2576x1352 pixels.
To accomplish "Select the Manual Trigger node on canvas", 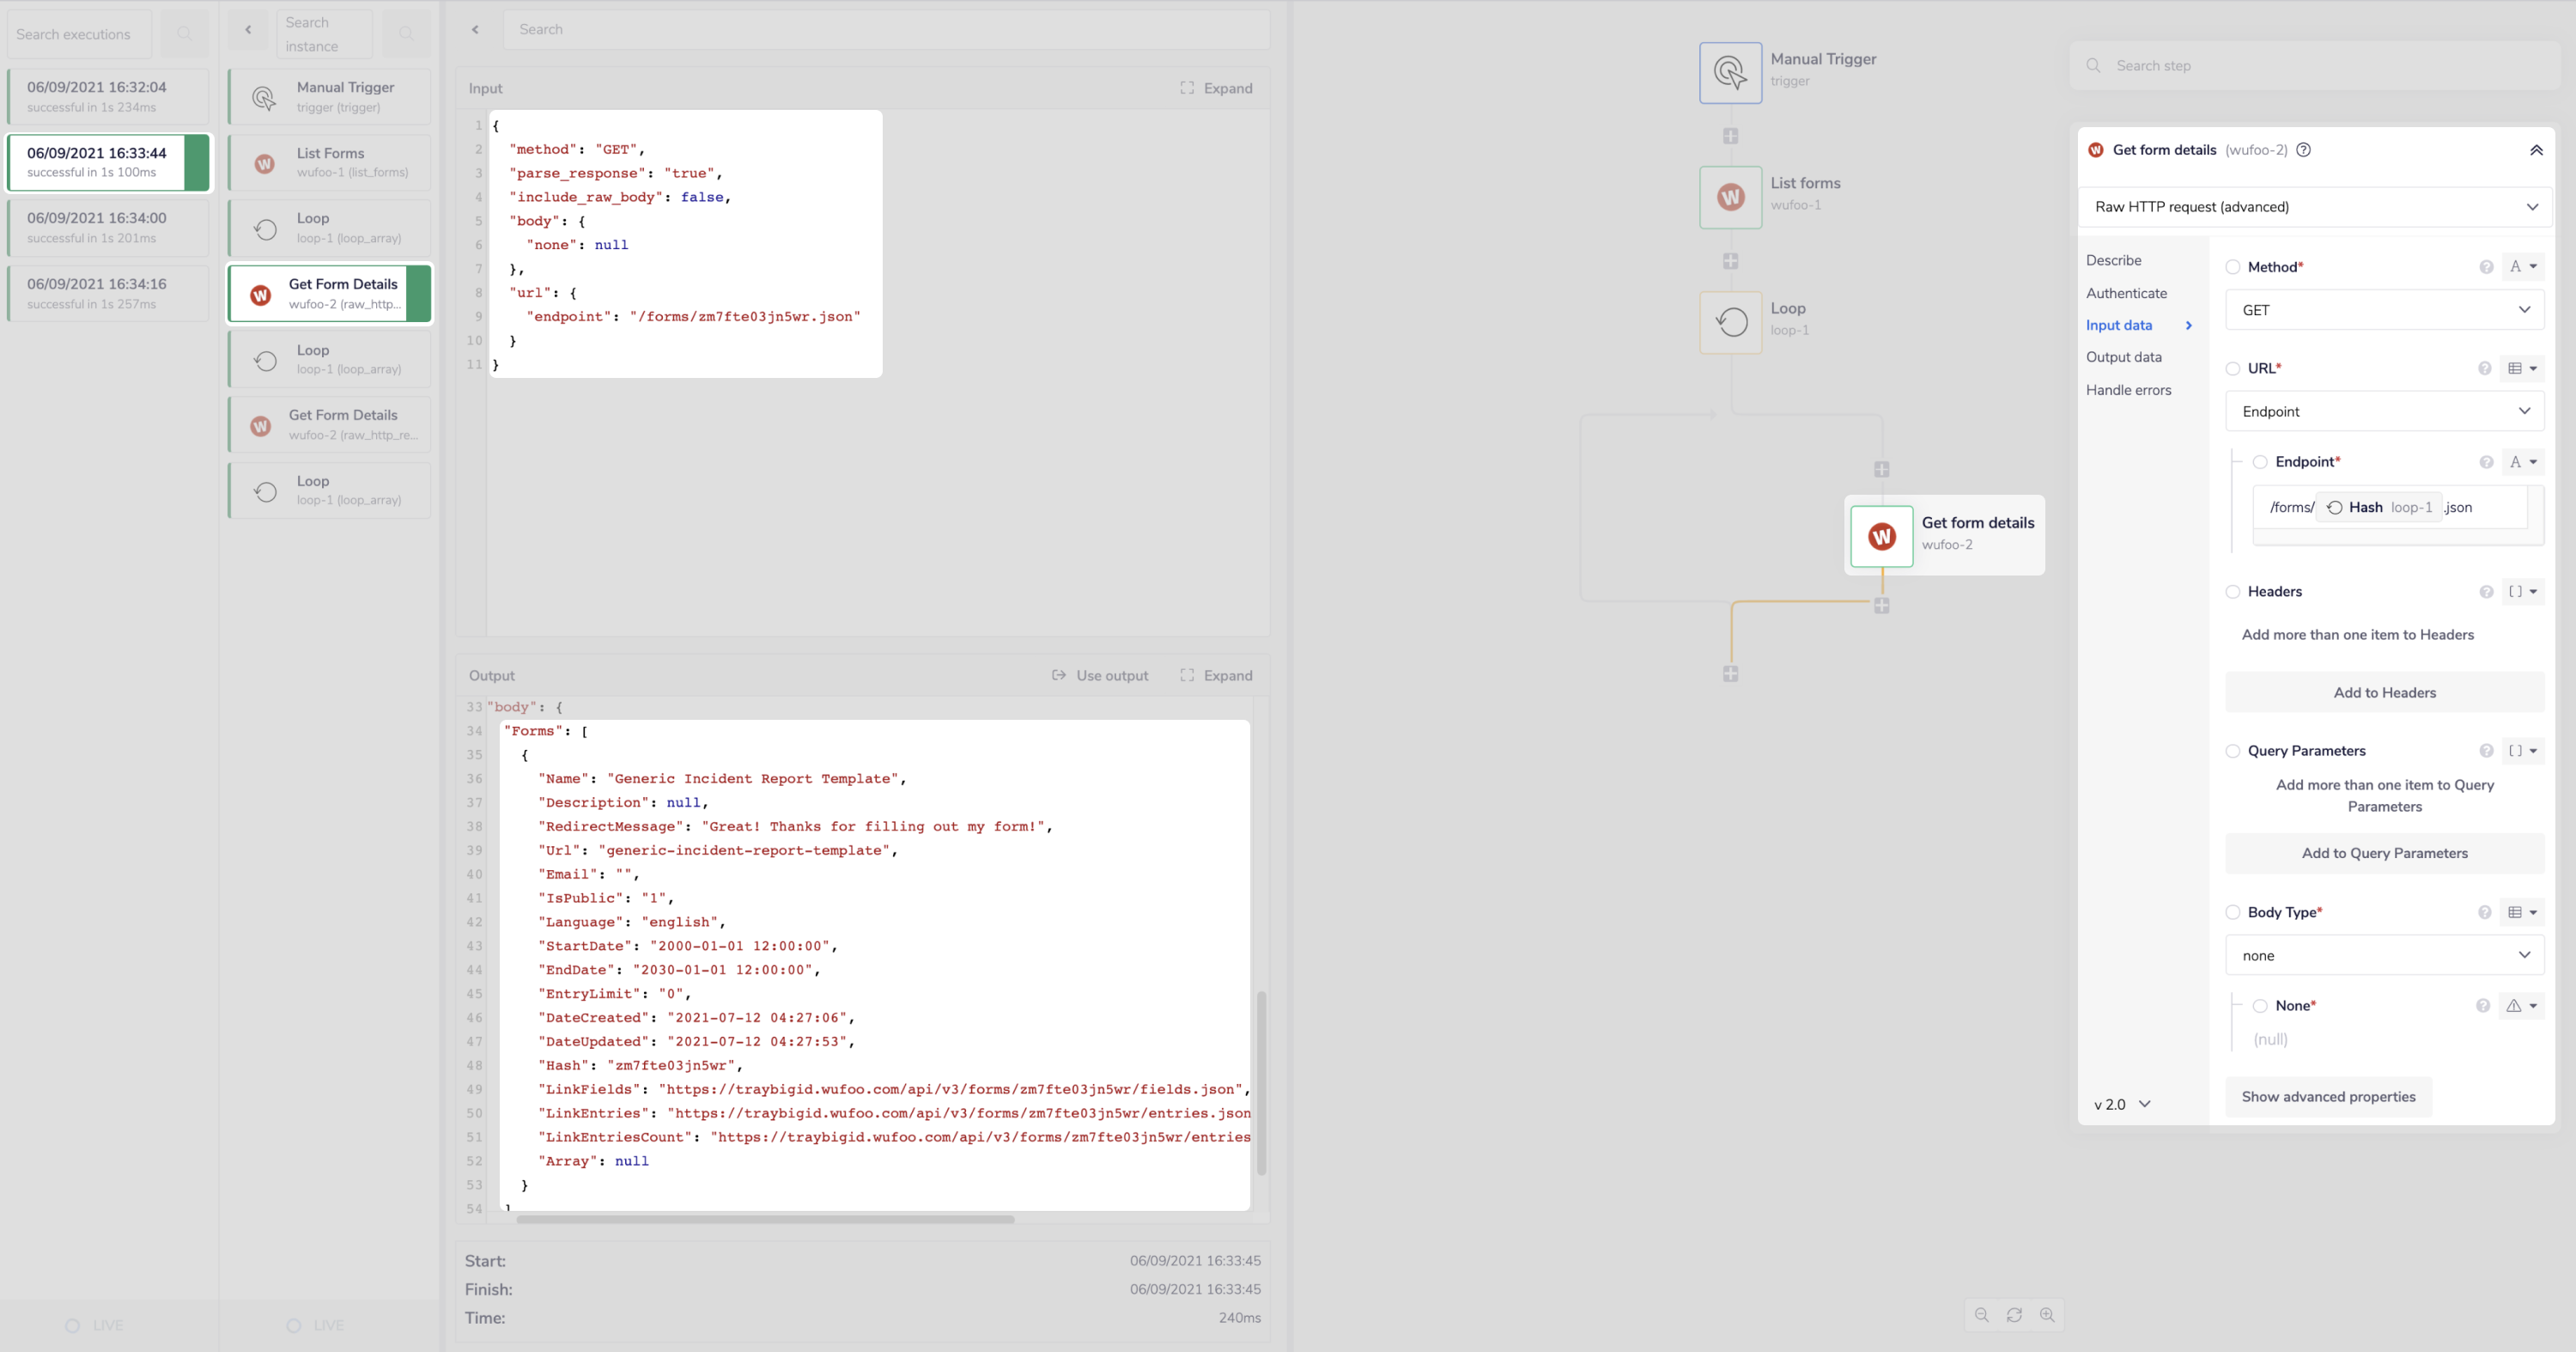I will tap(1730, 72).
